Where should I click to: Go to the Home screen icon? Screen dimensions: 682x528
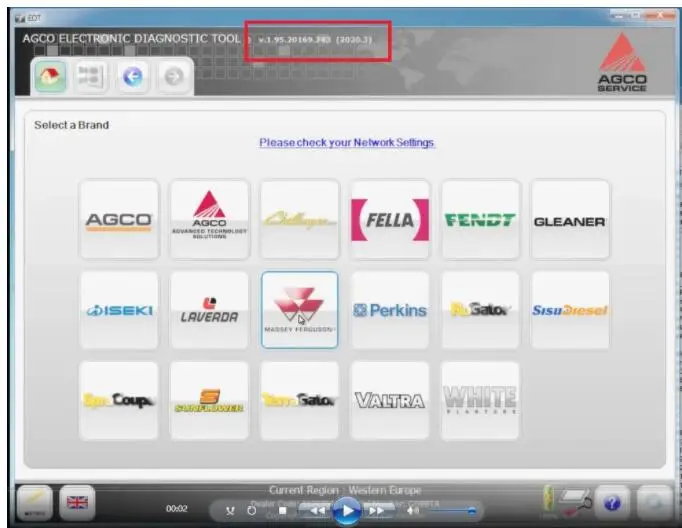(x=50, y=77)
